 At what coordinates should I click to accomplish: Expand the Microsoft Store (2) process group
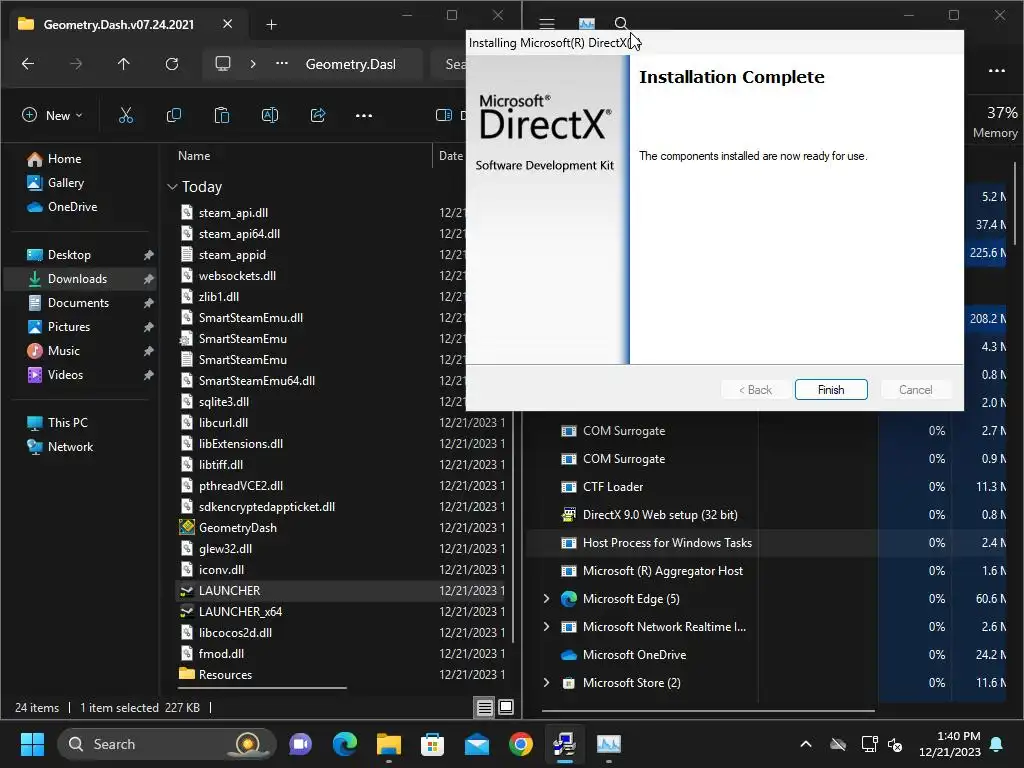(x=546, y=682)
